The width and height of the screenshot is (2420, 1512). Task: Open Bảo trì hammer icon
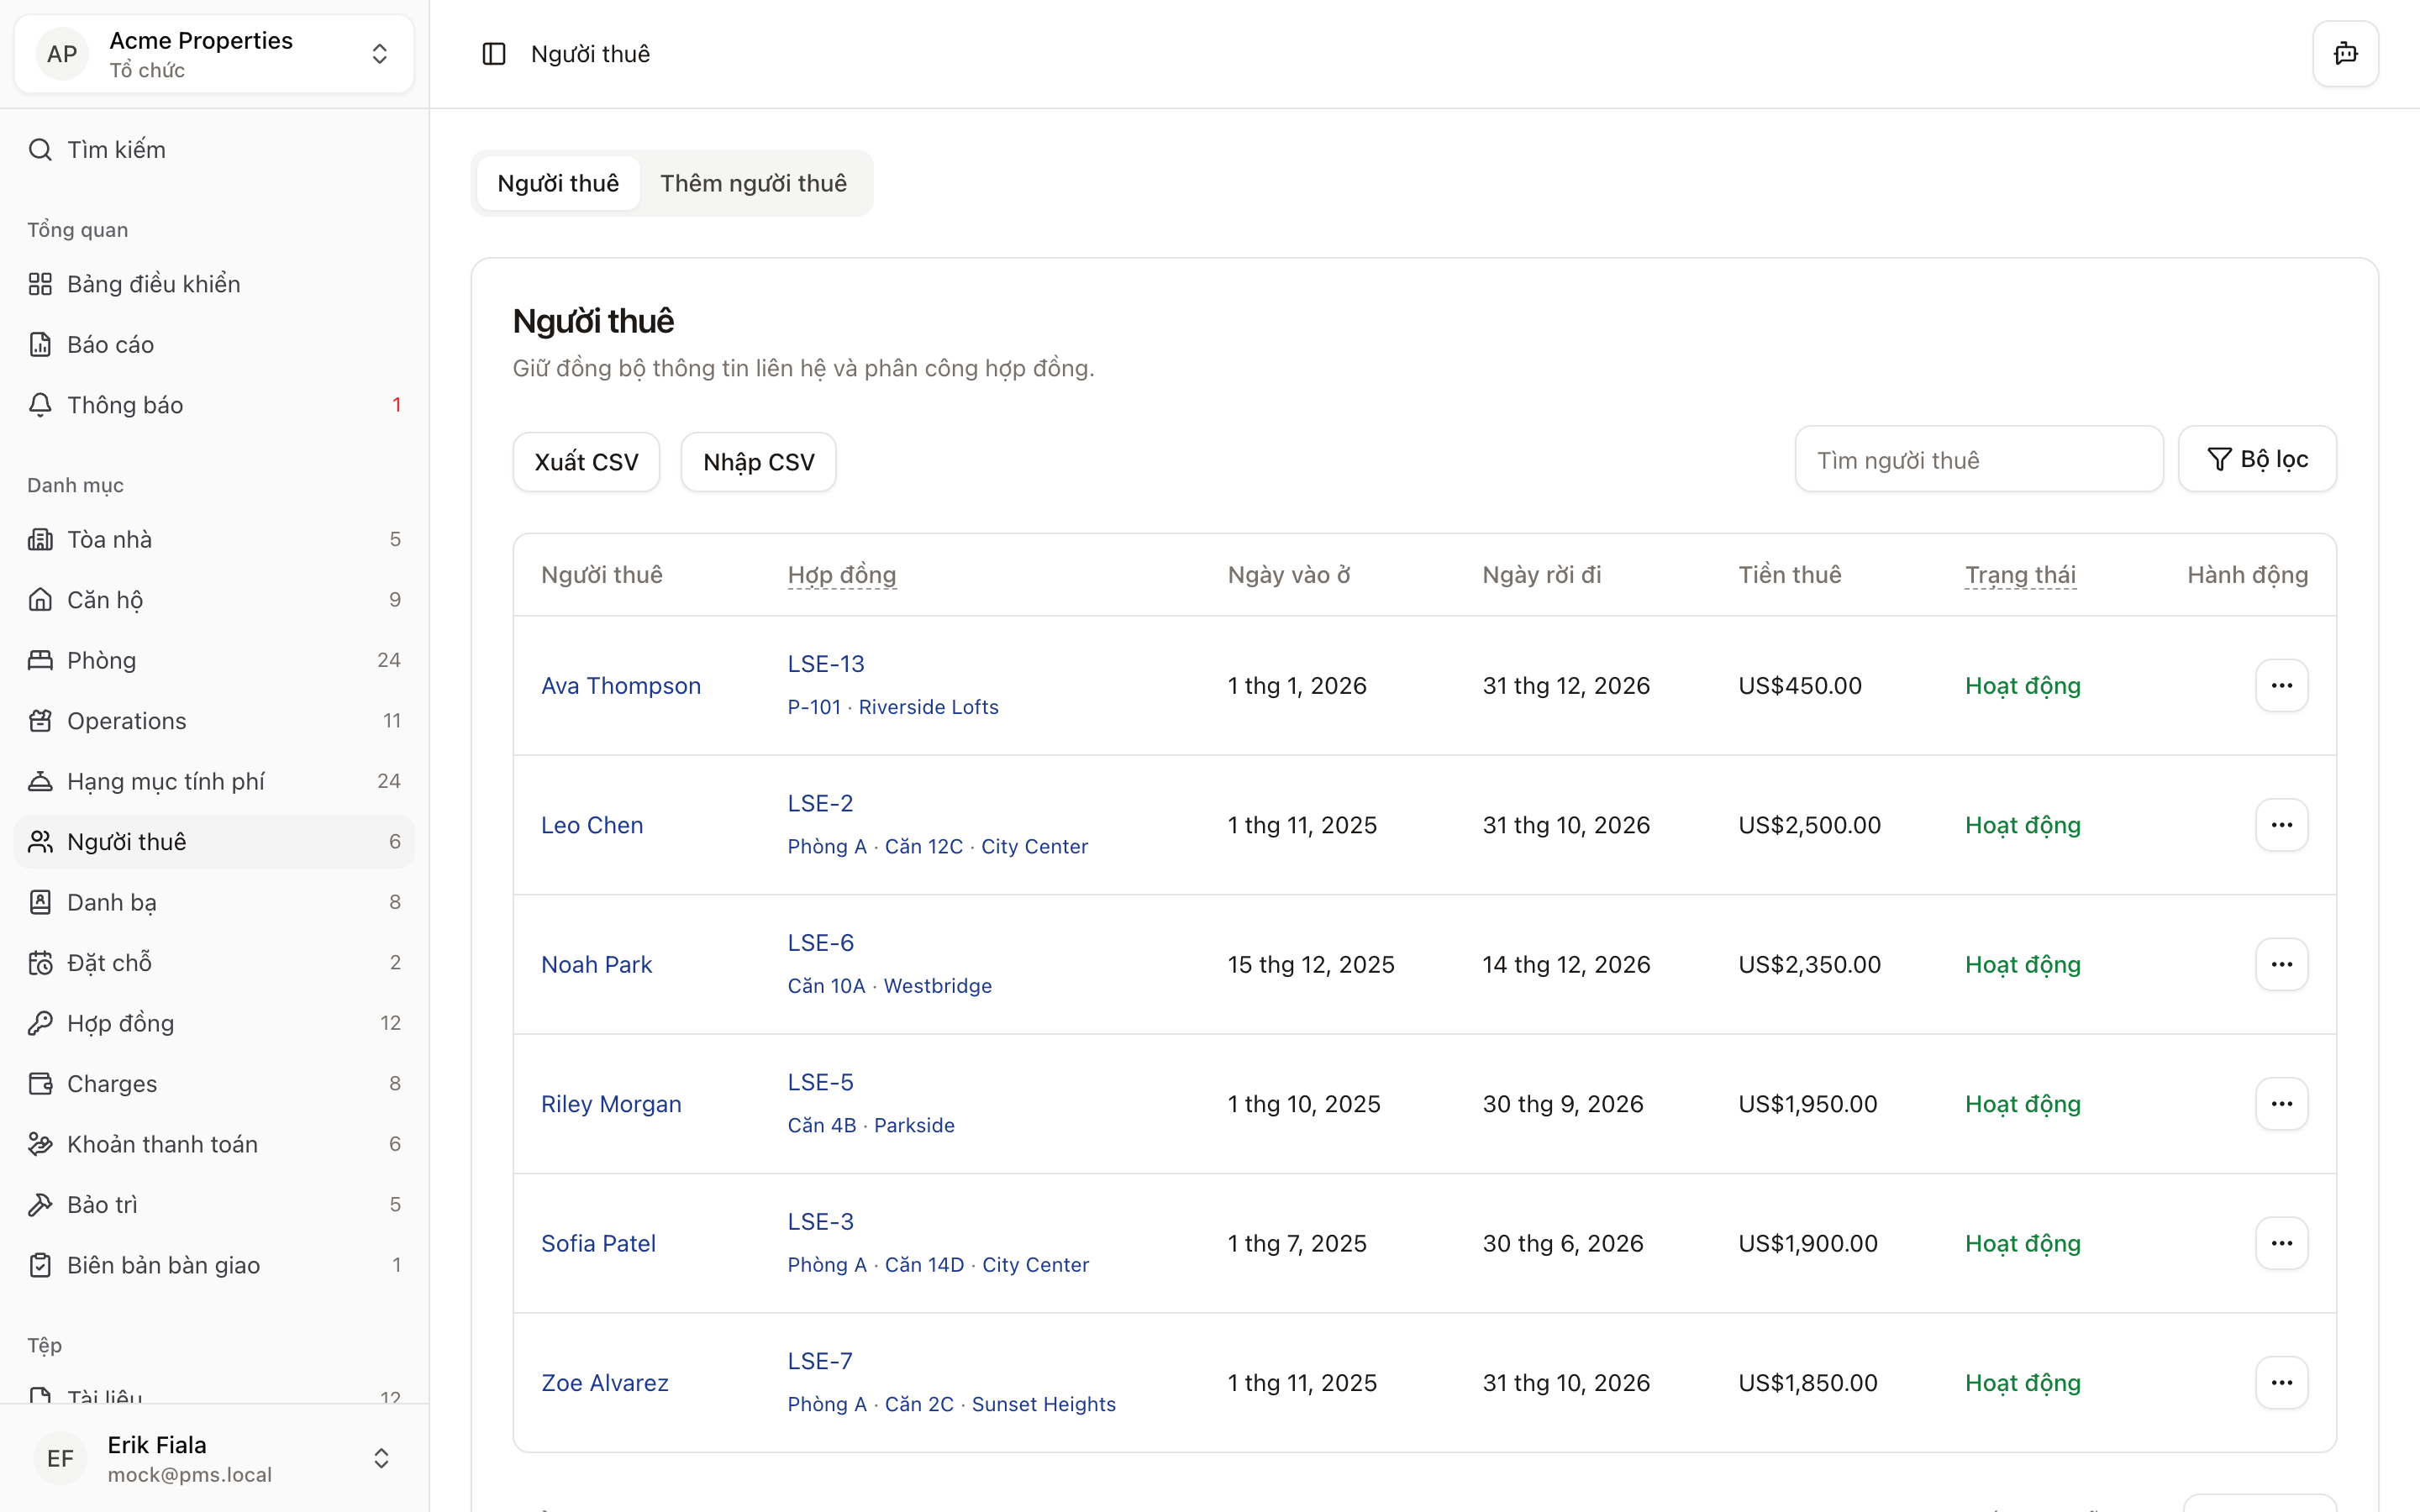point(40,1205)
